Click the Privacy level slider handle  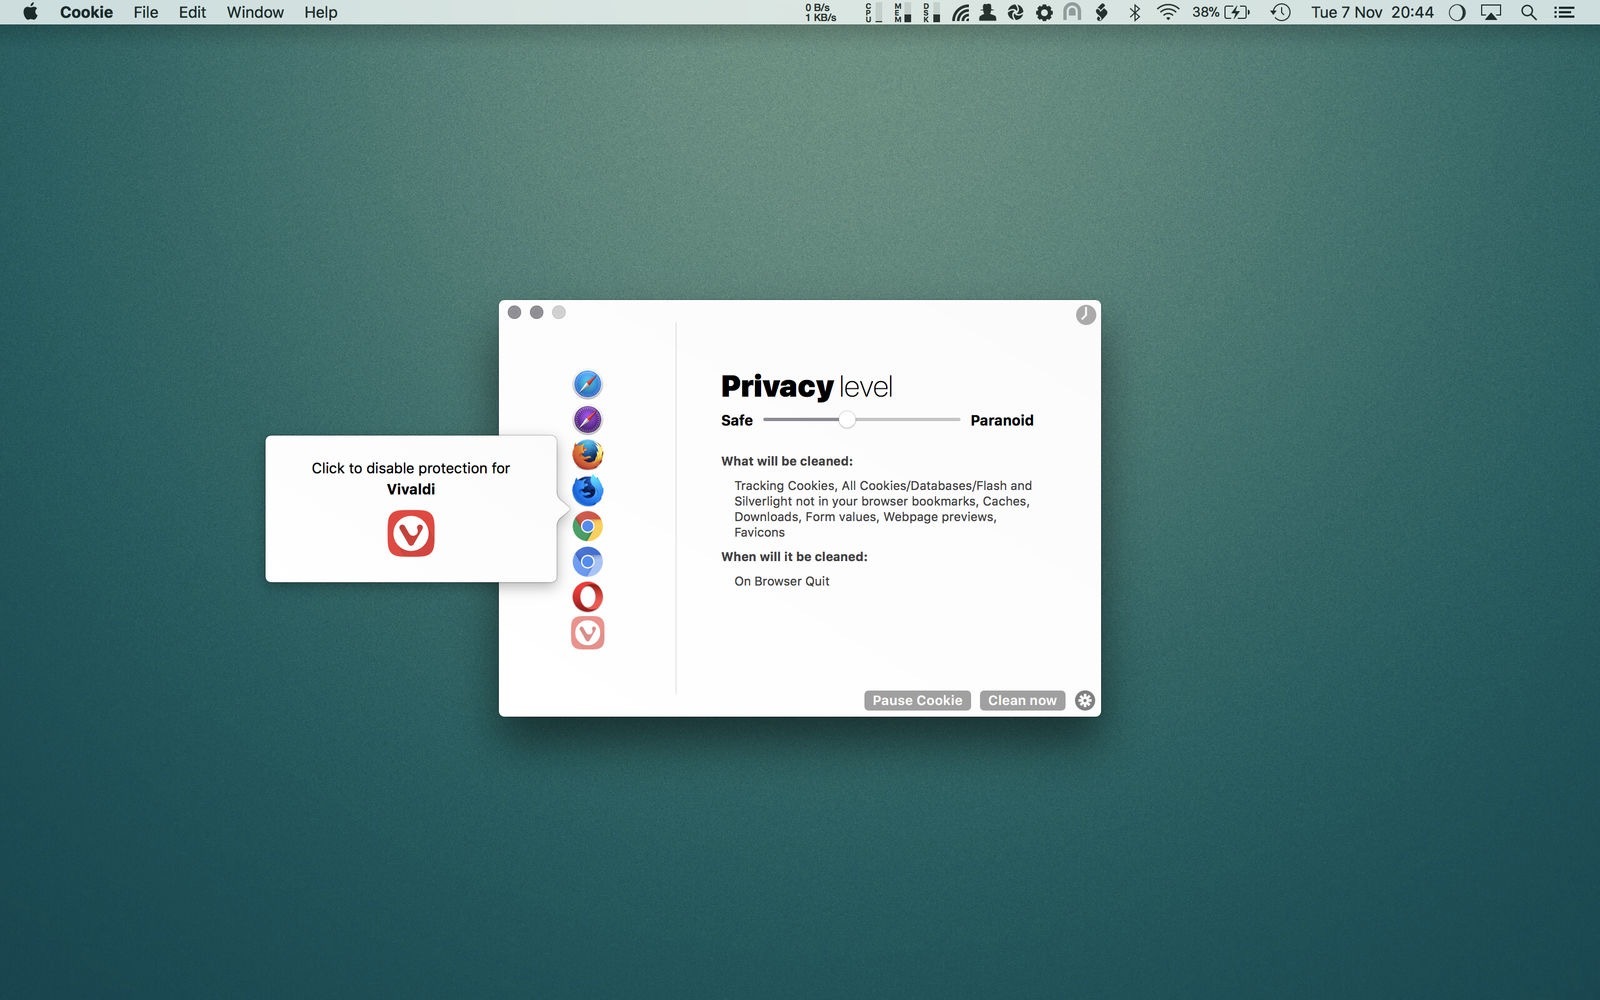847,420
